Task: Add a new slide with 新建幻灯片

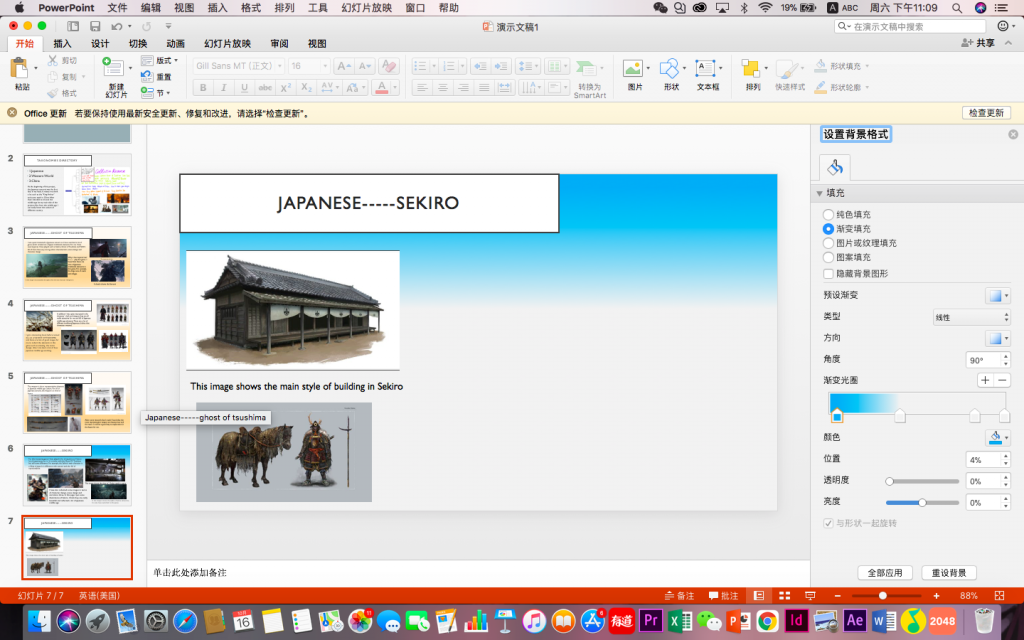Action: click(x=115, y=77)
